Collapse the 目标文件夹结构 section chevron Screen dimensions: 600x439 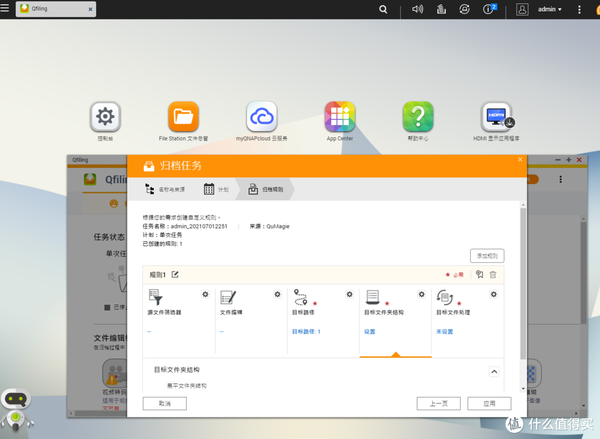click(492, 371)
